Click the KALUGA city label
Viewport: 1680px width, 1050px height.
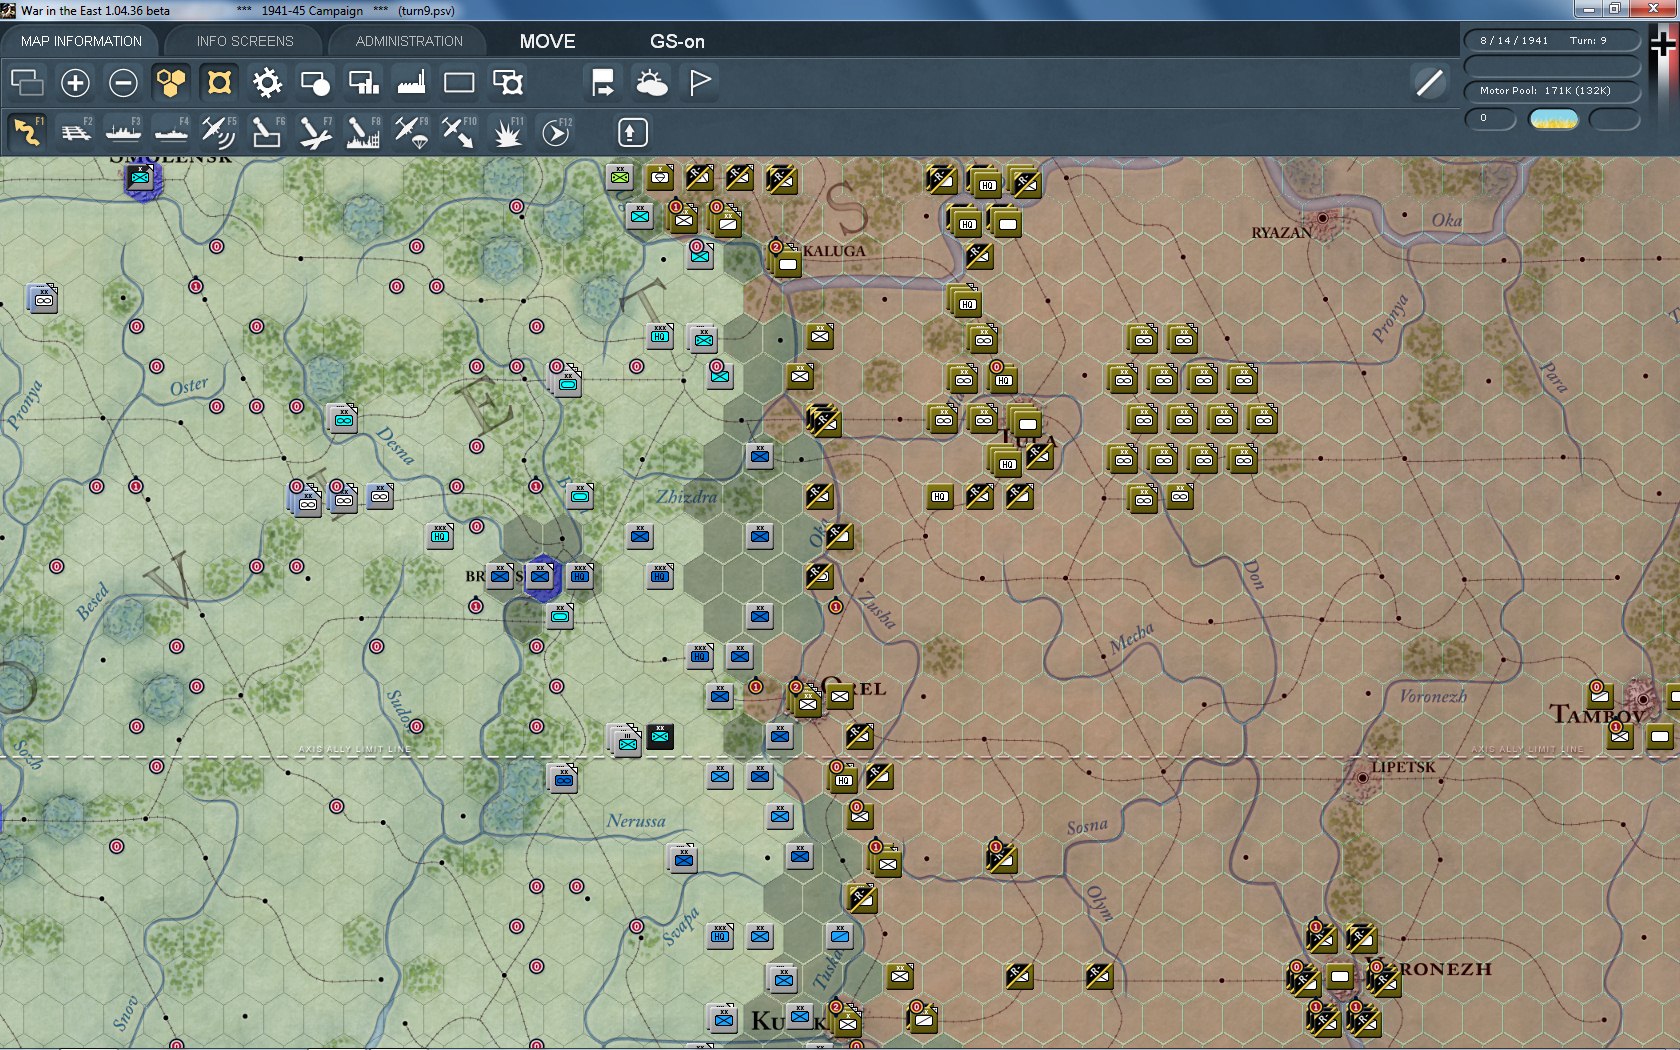pos(834,251)
